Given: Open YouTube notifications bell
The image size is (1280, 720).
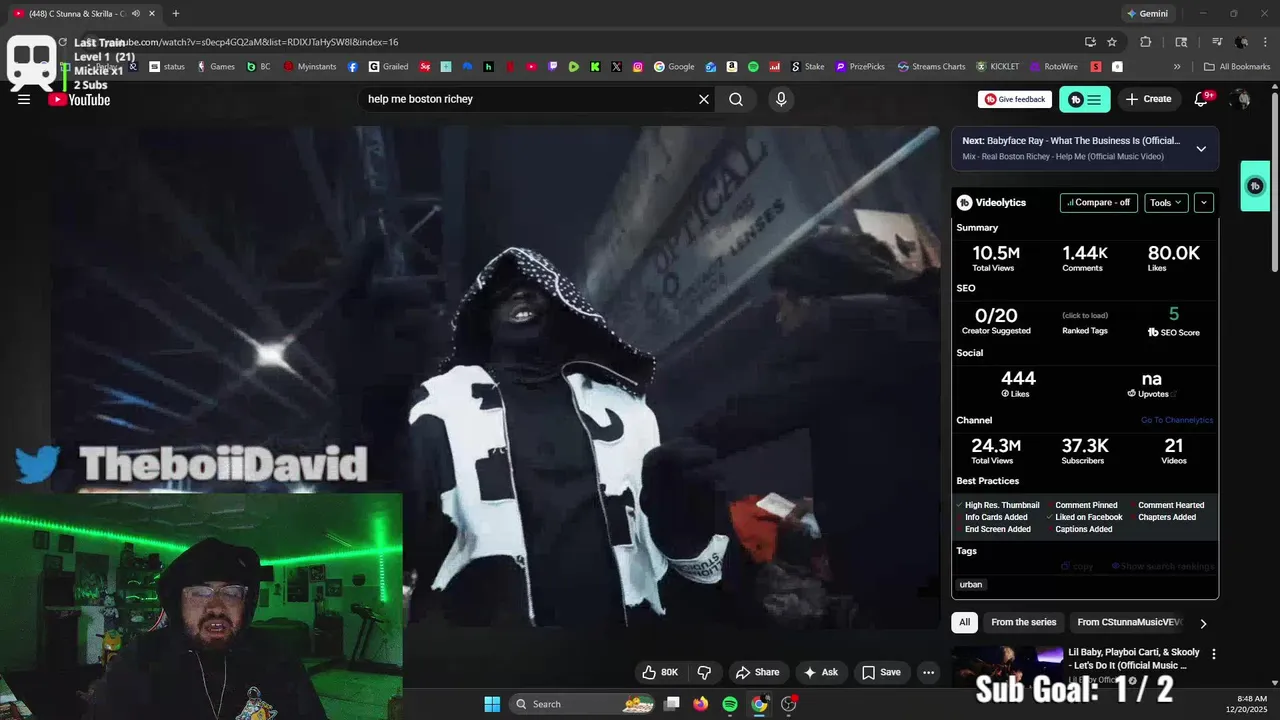Looking at the screenshot, I should coord(1202,99).
